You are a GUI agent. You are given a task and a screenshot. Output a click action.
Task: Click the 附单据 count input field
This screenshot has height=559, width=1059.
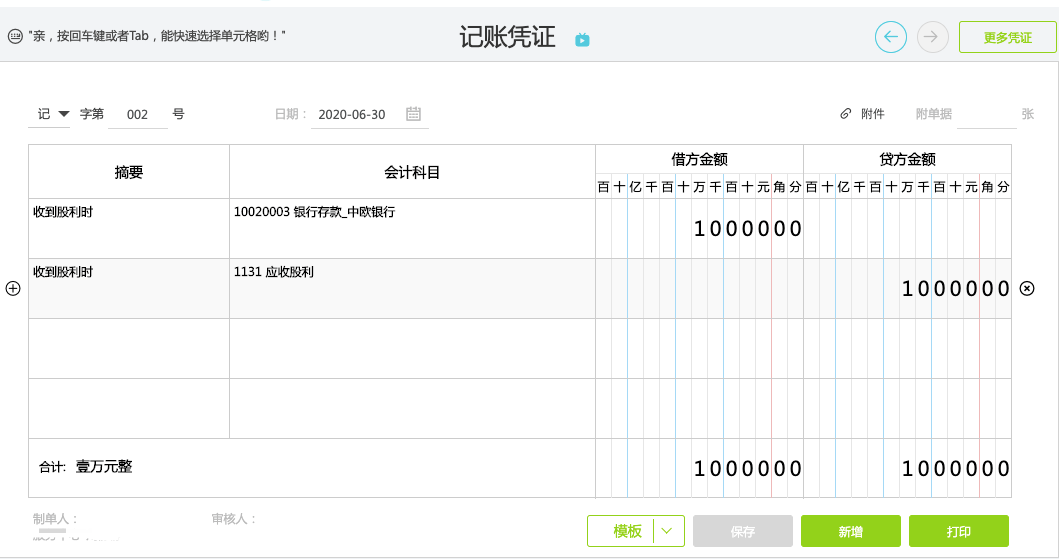click(x=987, y=115)
